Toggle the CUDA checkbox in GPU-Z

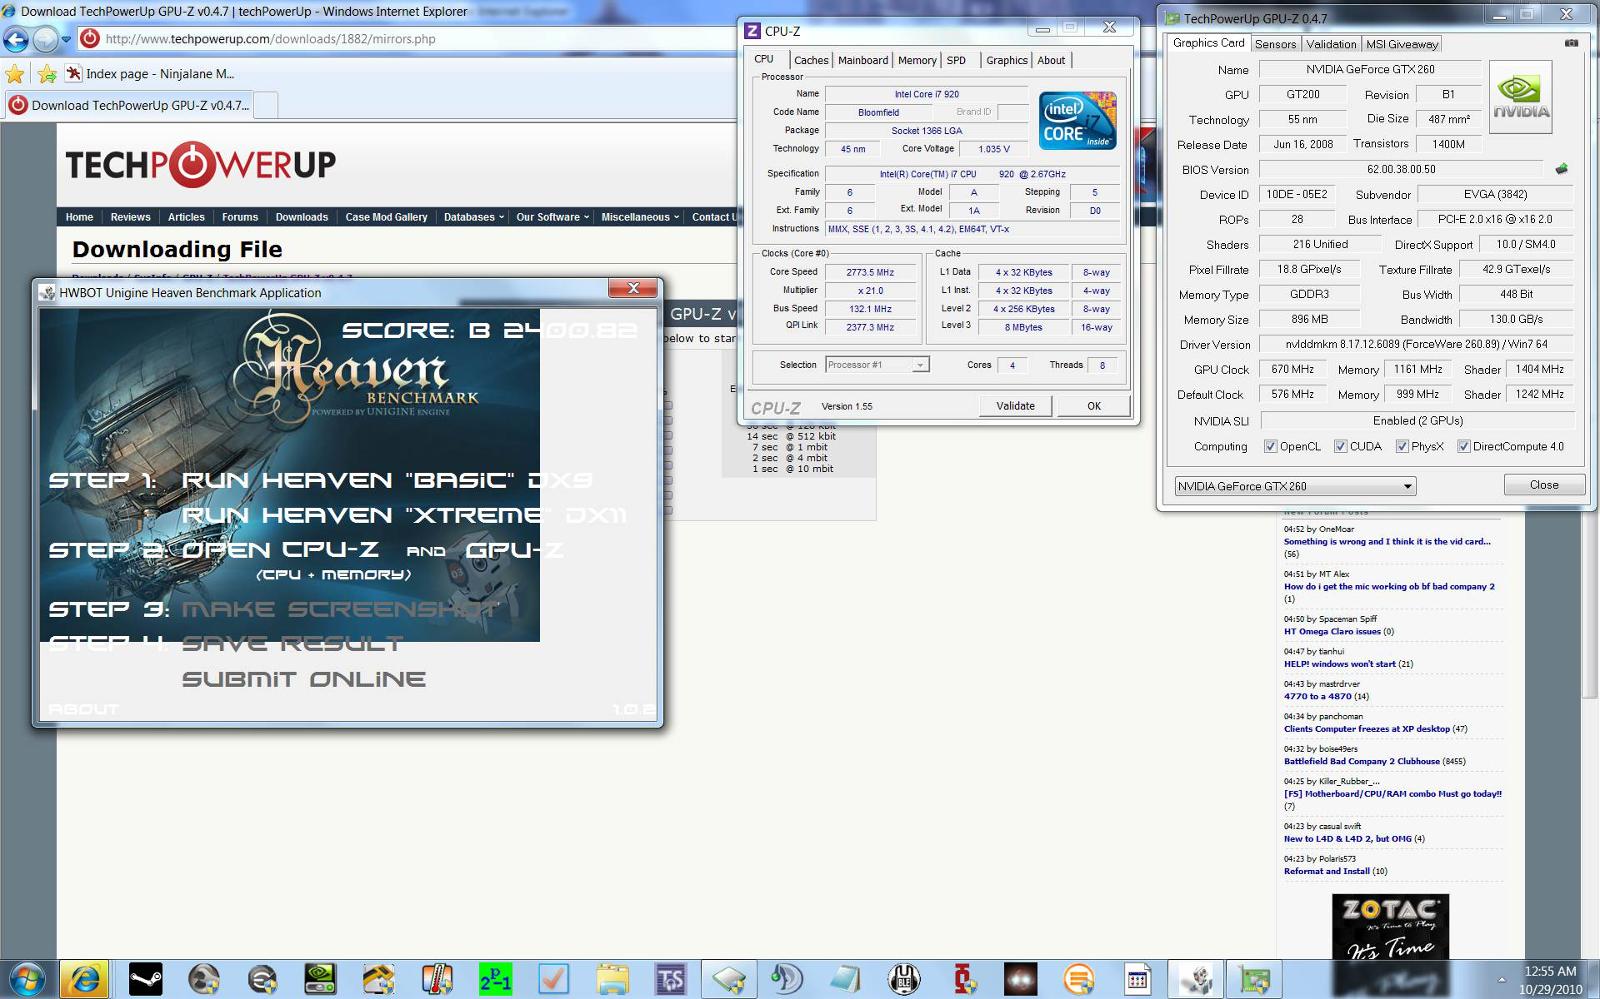click(x=1340, y=446)
